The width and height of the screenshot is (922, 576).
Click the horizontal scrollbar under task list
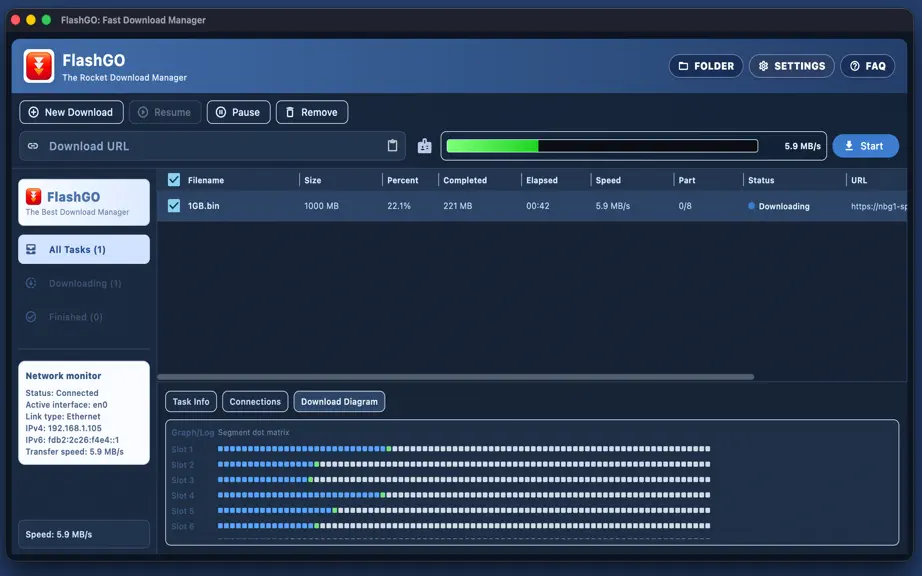pos(456,377)
